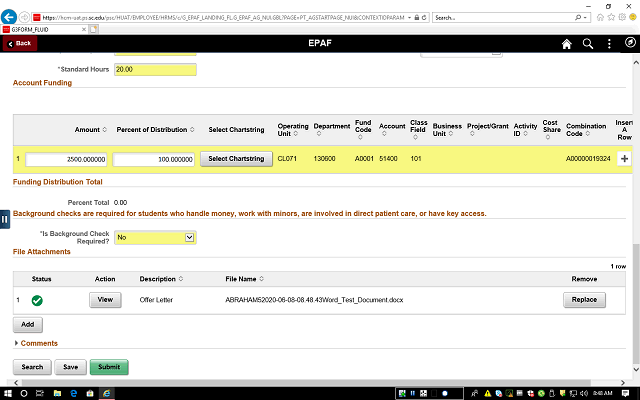Click the left side panel pause tab
The height and width of the screenshot is (400, 640).
pyautogui.click(x=4, y=219)
